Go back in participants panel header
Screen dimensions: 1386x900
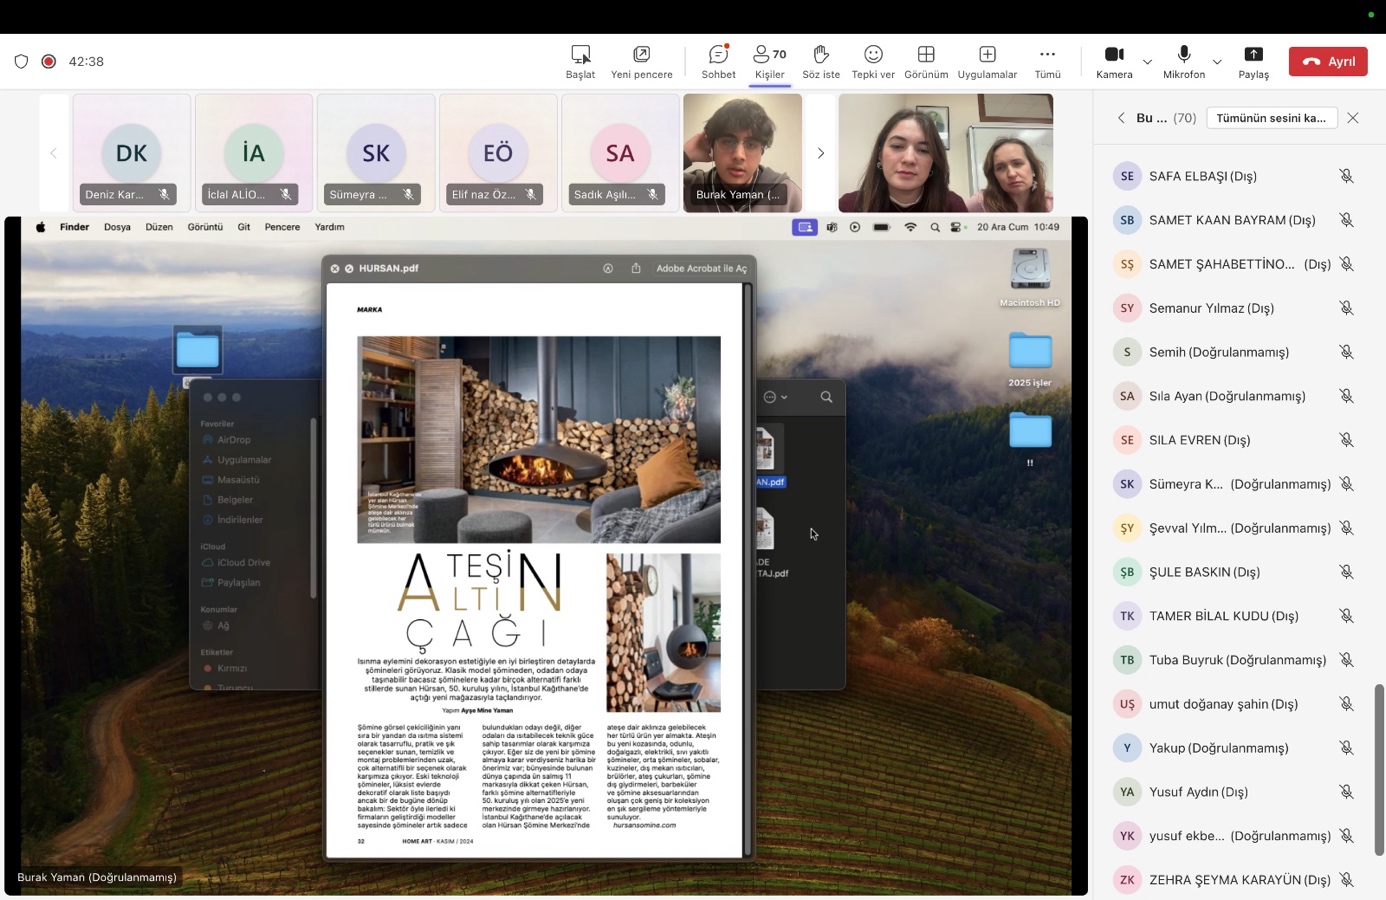pyautogui.click(x=1121, y=118)
